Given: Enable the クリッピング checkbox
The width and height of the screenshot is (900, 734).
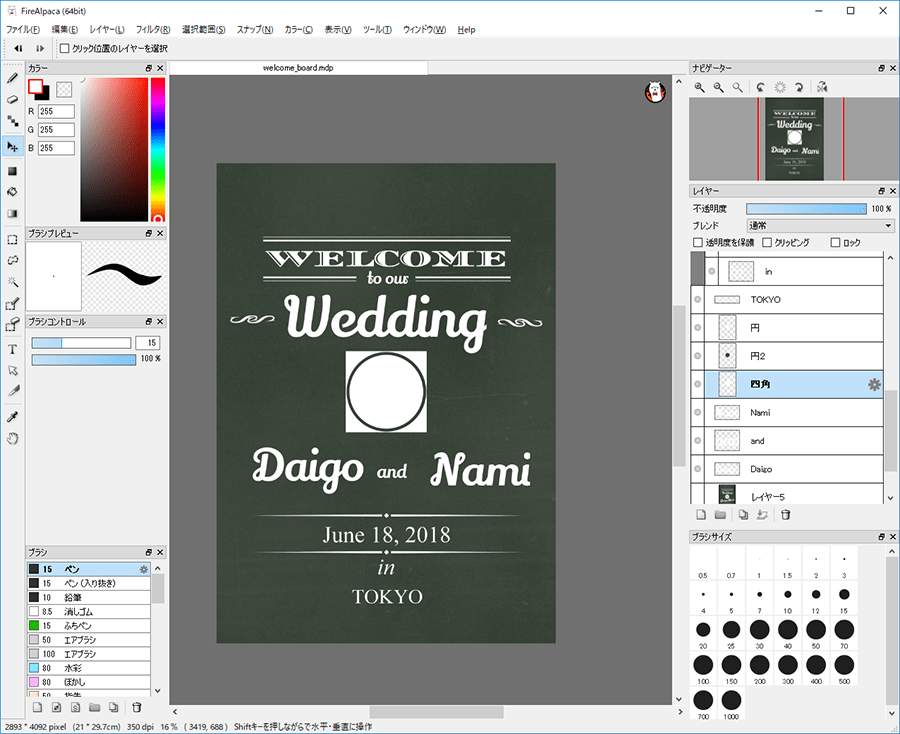Looking at the screenshot, I should (x=767, y=243).
